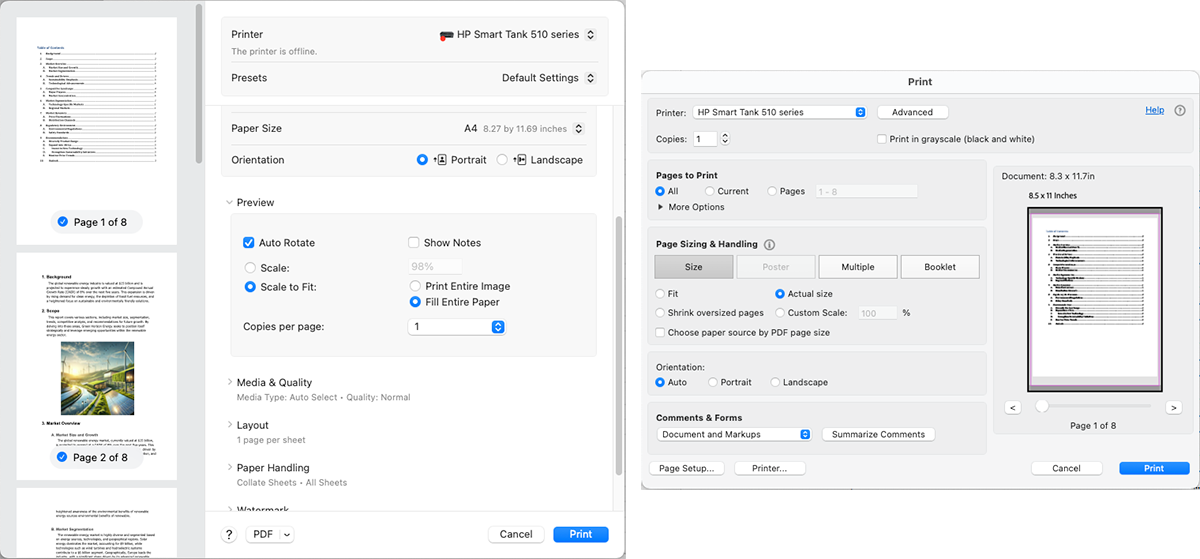The image size is (1200, 559).
Task: Select the Scale to Fit radio button
Action: coord(250,287)
